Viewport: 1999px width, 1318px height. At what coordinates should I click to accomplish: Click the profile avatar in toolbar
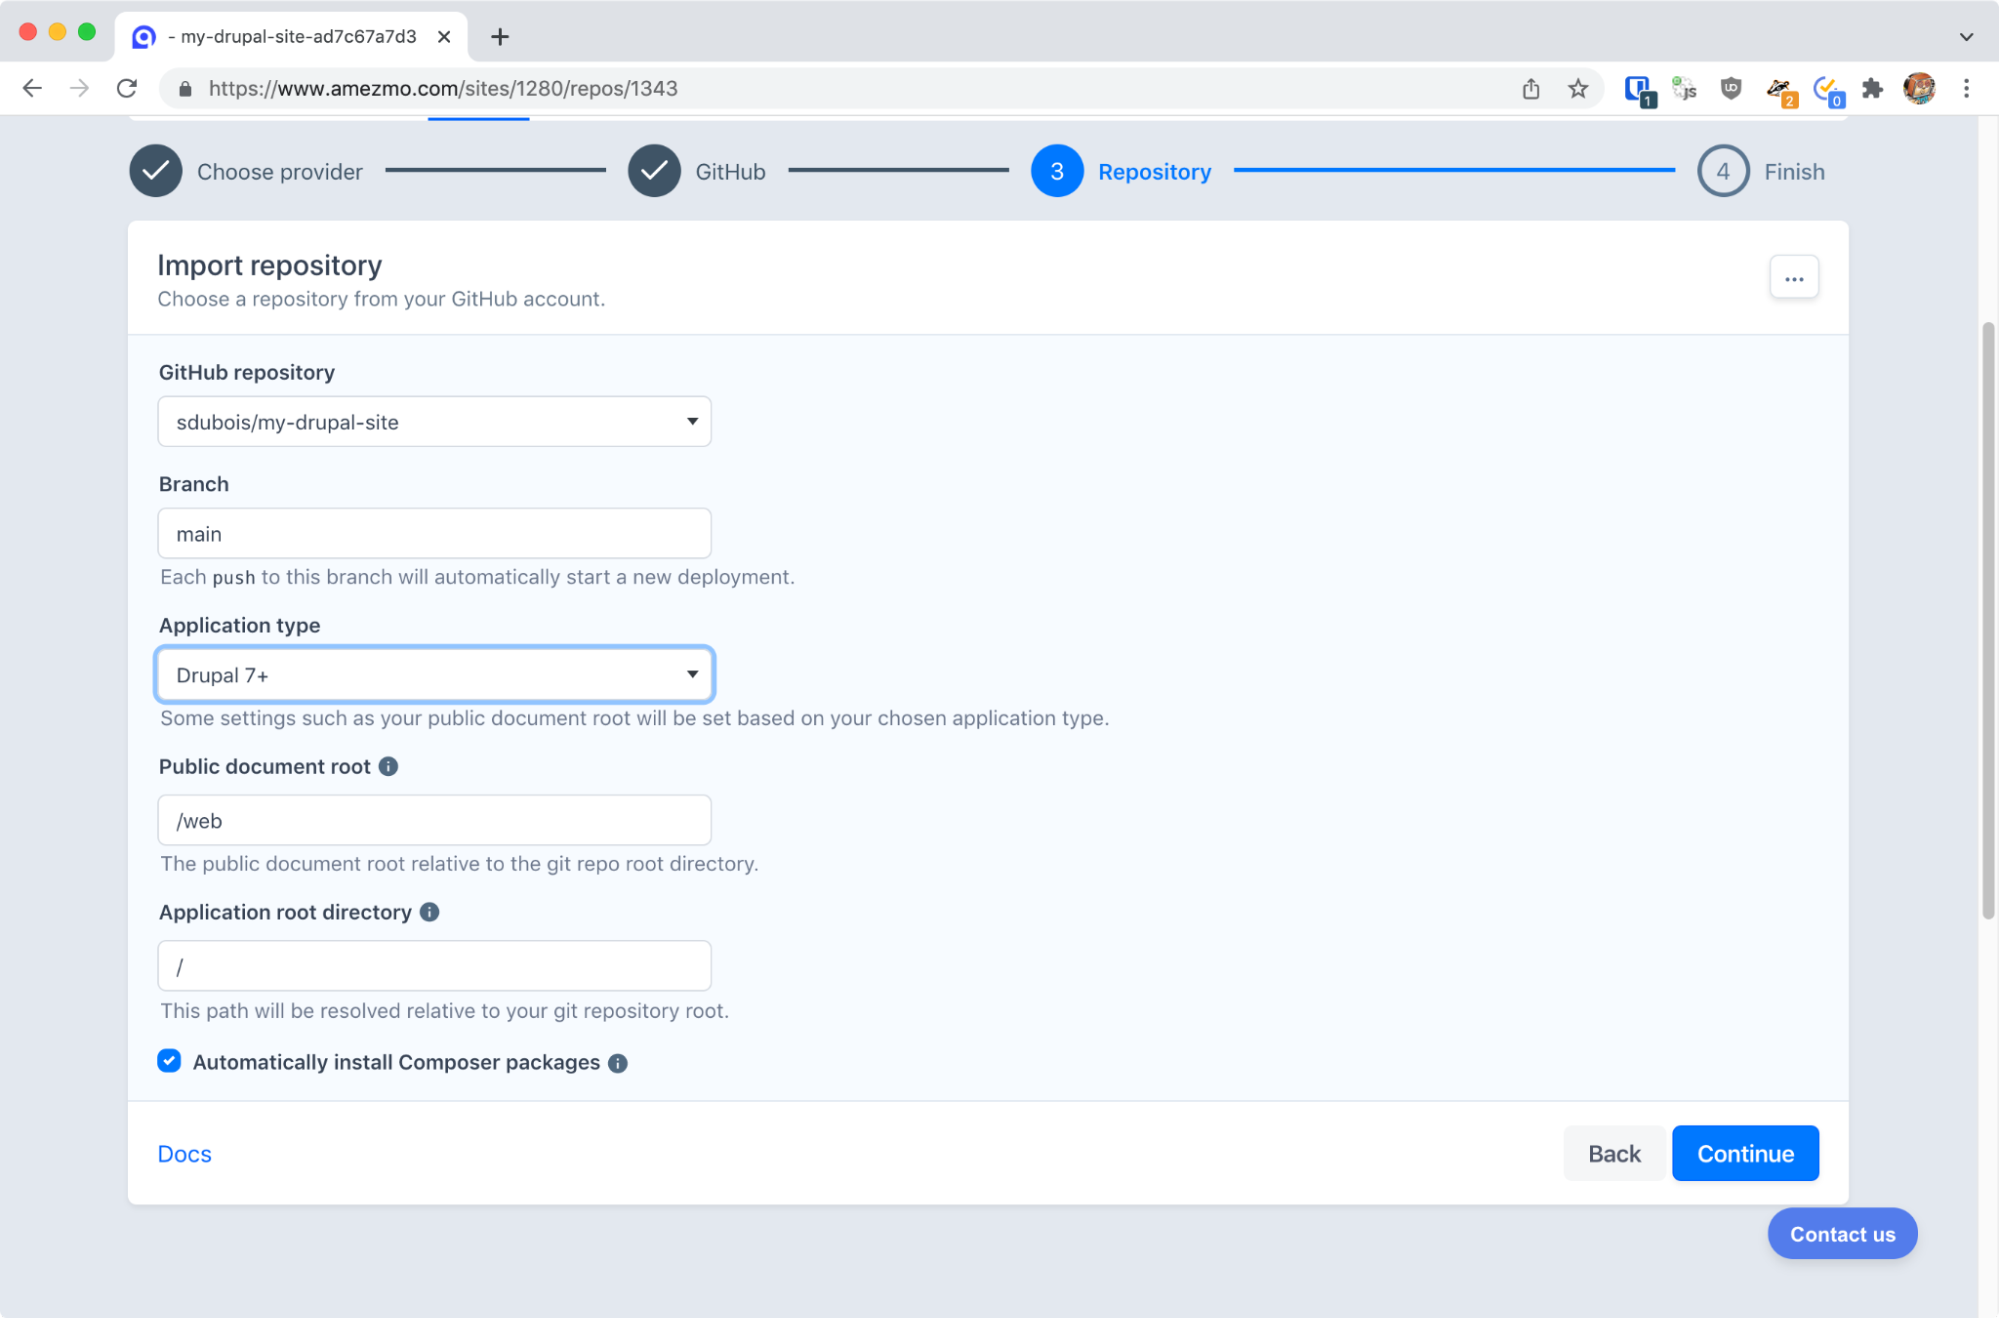click(1919, 89)
